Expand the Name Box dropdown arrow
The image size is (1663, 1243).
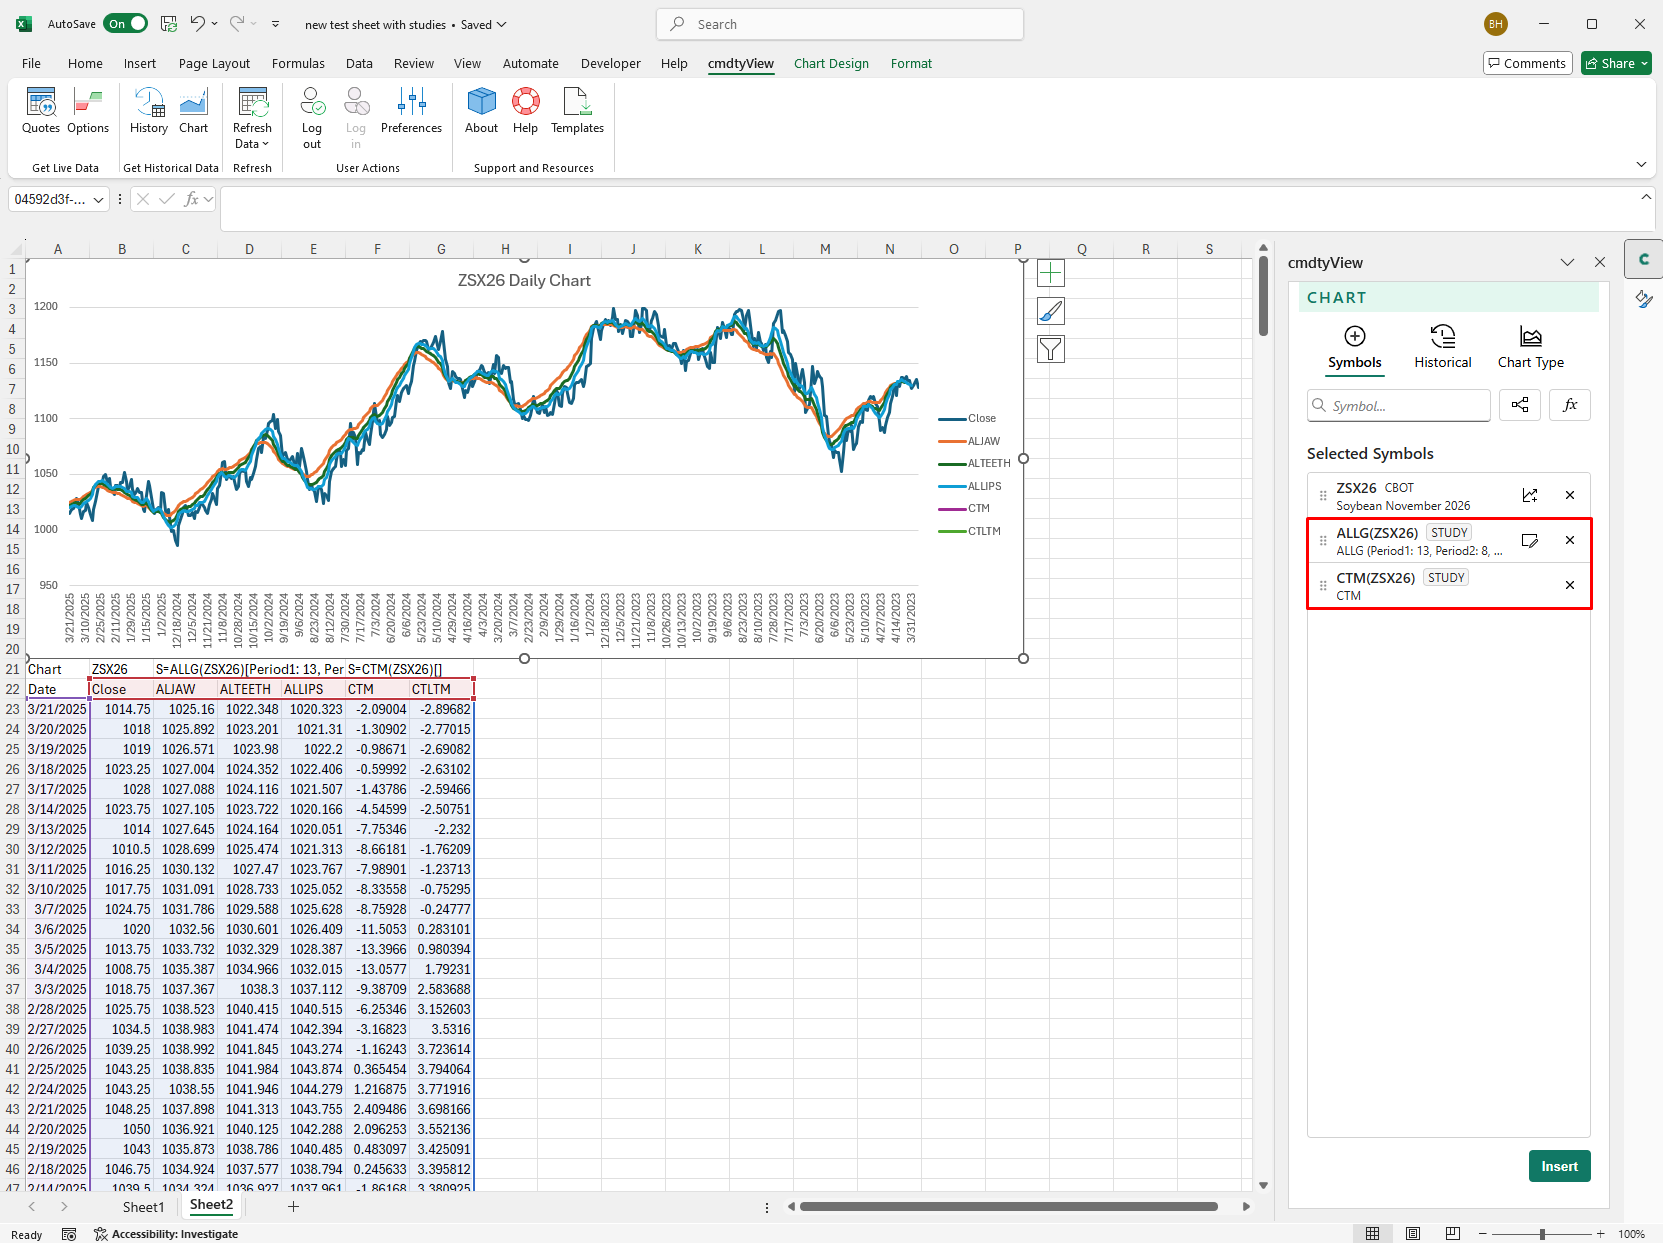(x=98, y=200)
